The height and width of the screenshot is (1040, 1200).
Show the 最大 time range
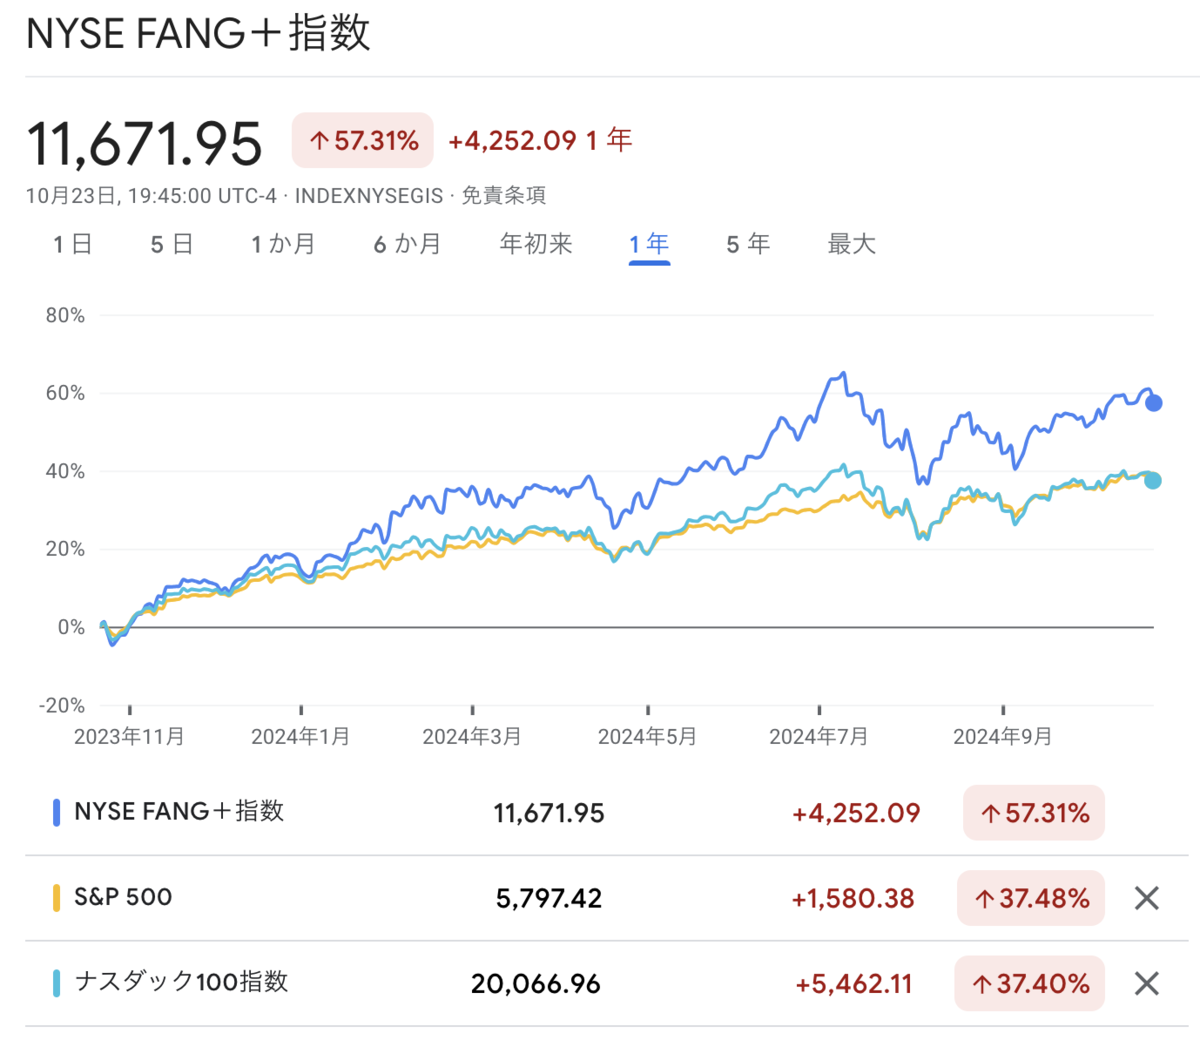click(x=851, y=244)
